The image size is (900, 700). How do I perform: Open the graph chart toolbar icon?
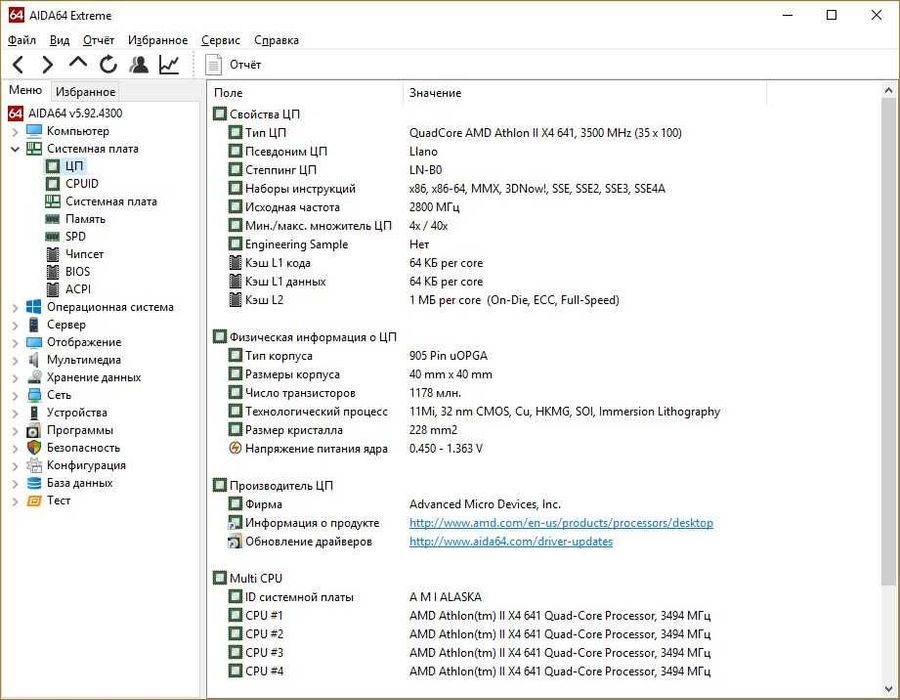pos(169,64)
